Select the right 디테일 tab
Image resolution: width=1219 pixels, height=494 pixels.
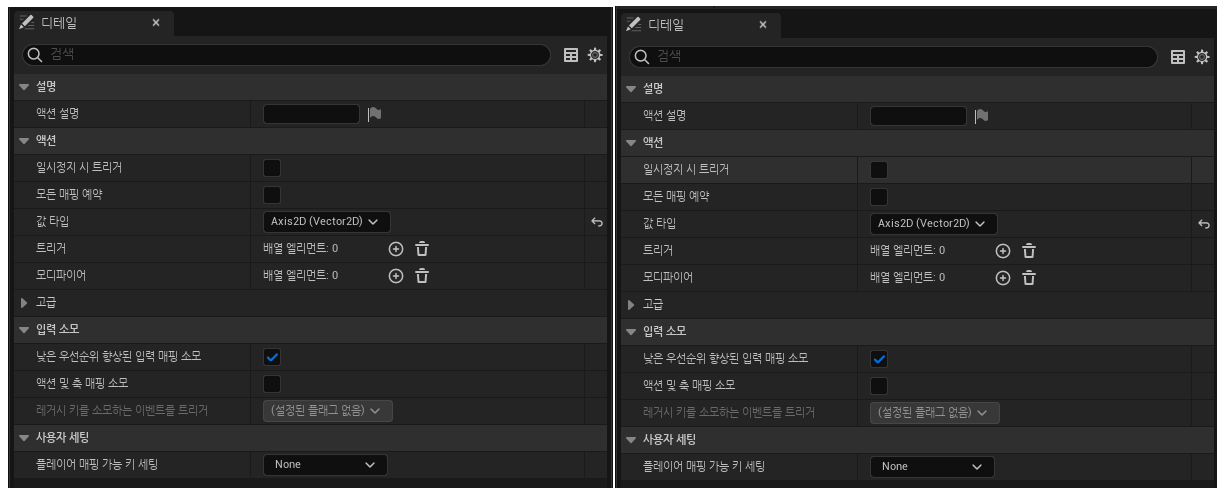click(702, 24)
